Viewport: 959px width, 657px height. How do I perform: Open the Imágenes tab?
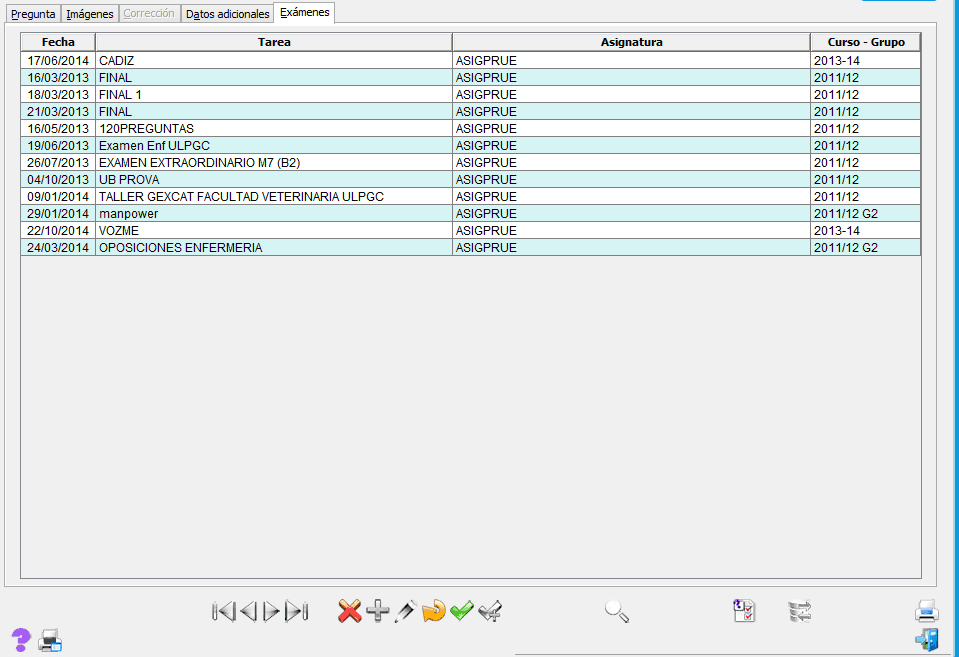(x=90, y=14)
